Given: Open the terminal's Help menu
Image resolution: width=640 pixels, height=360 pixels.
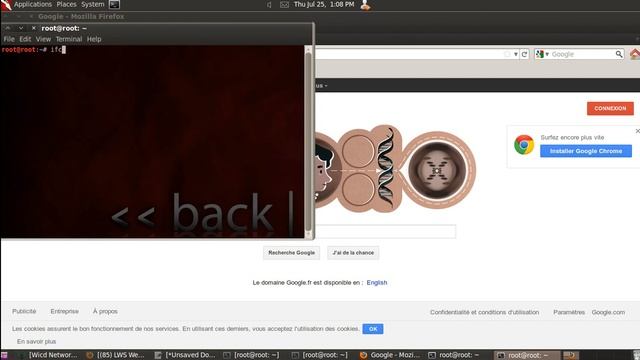Looking at the screenshot, I should tap(94, 39).
